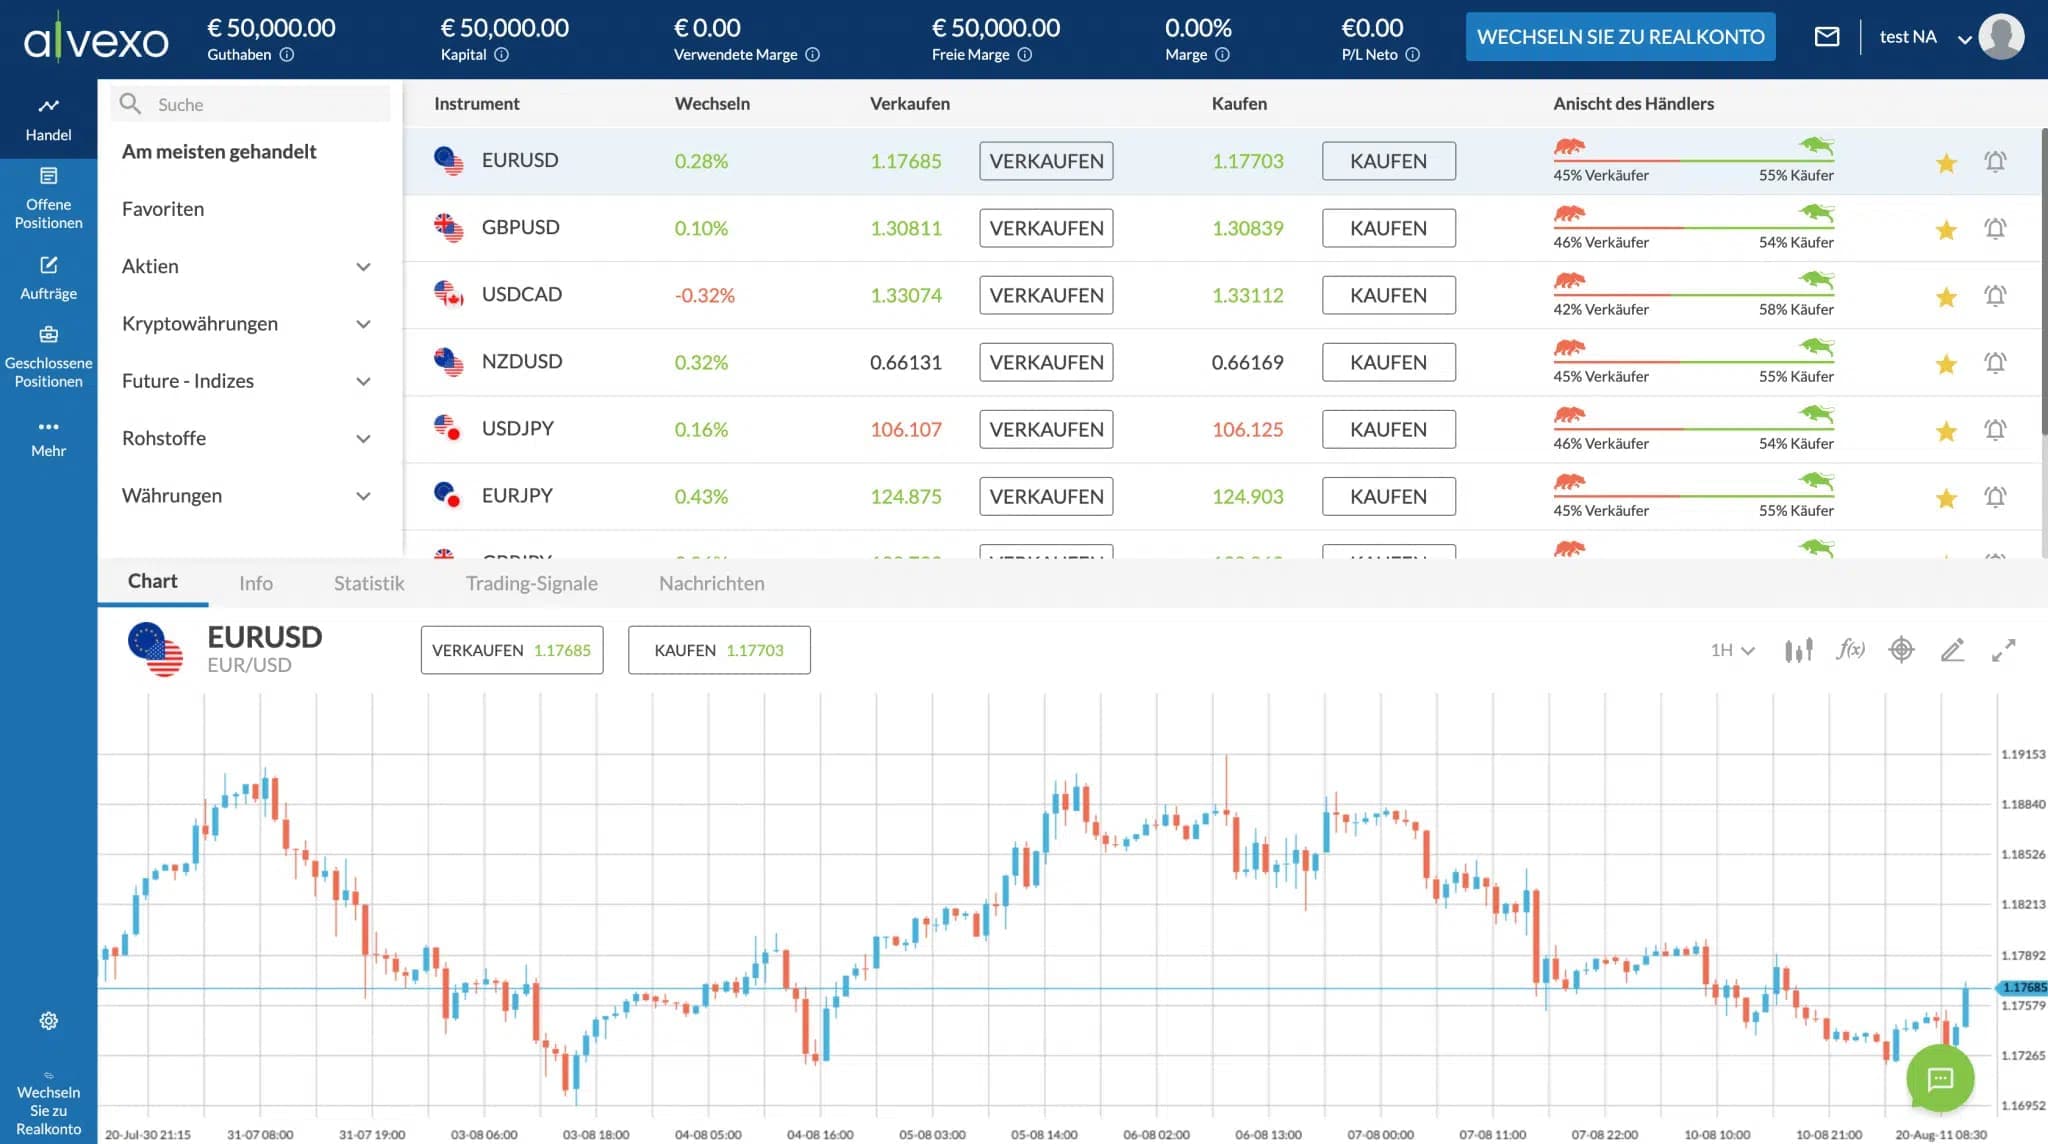Click the 1.17685 price marker on chart
The height and width of the screenshot is (1144, 2048).
click(2021, 988)
